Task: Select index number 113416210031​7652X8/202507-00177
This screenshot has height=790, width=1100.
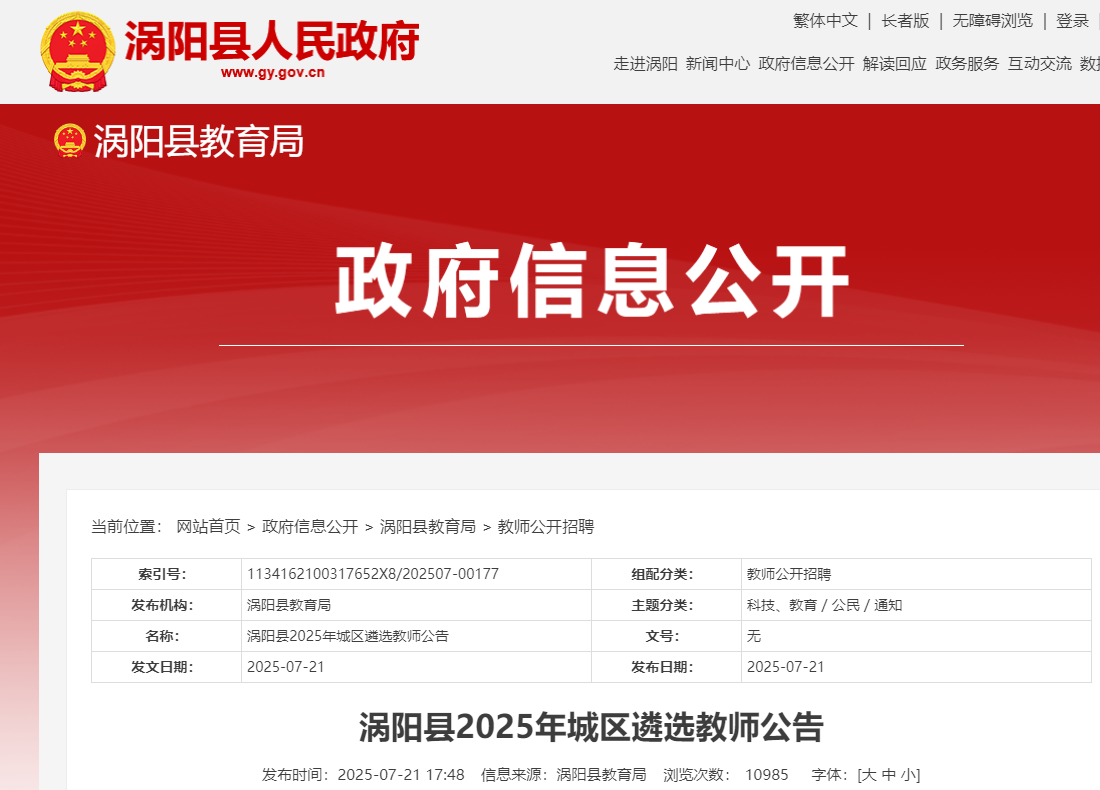Action: point(373,574)
